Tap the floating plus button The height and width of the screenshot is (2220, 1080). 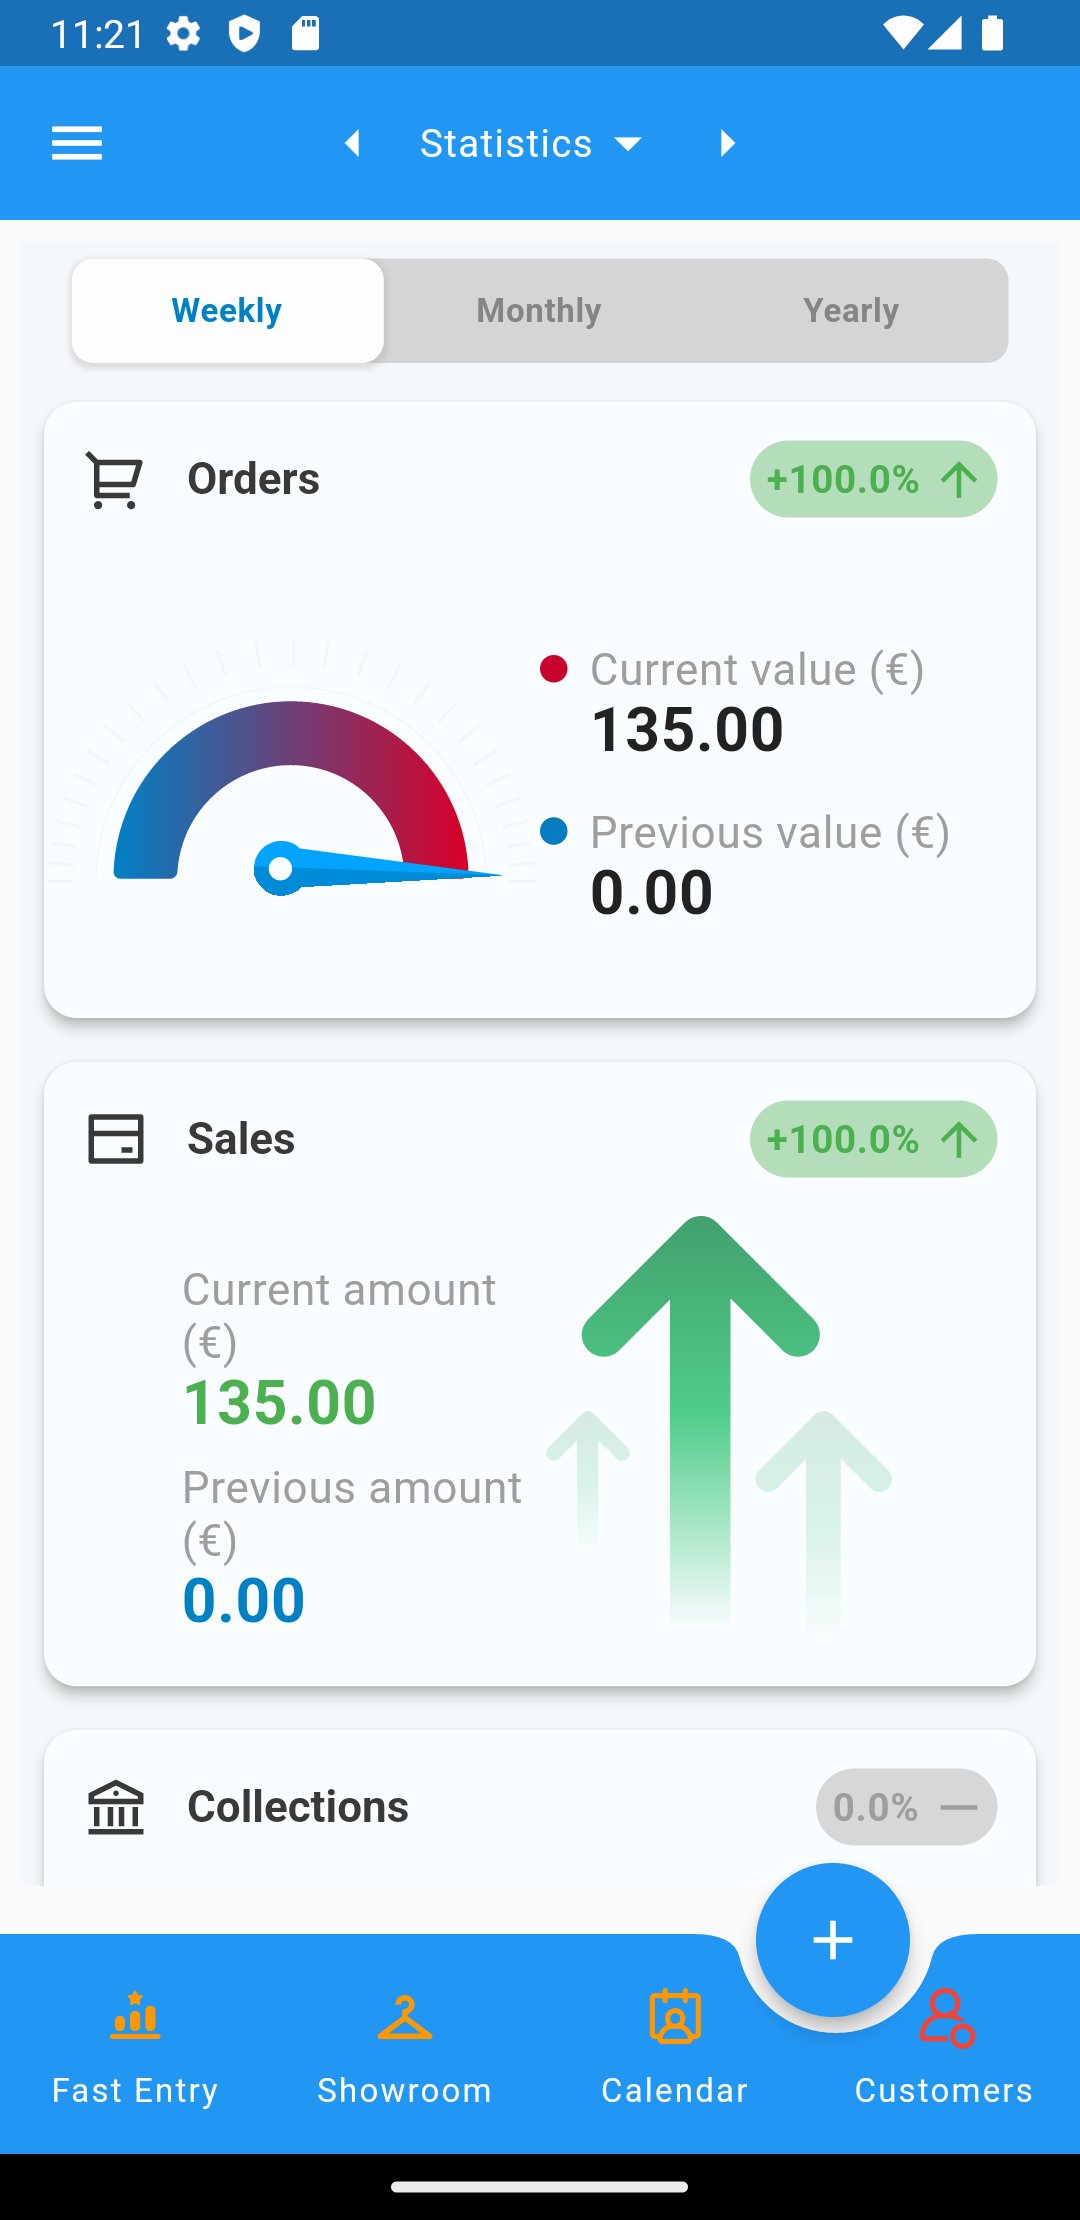pos(831,1939)
